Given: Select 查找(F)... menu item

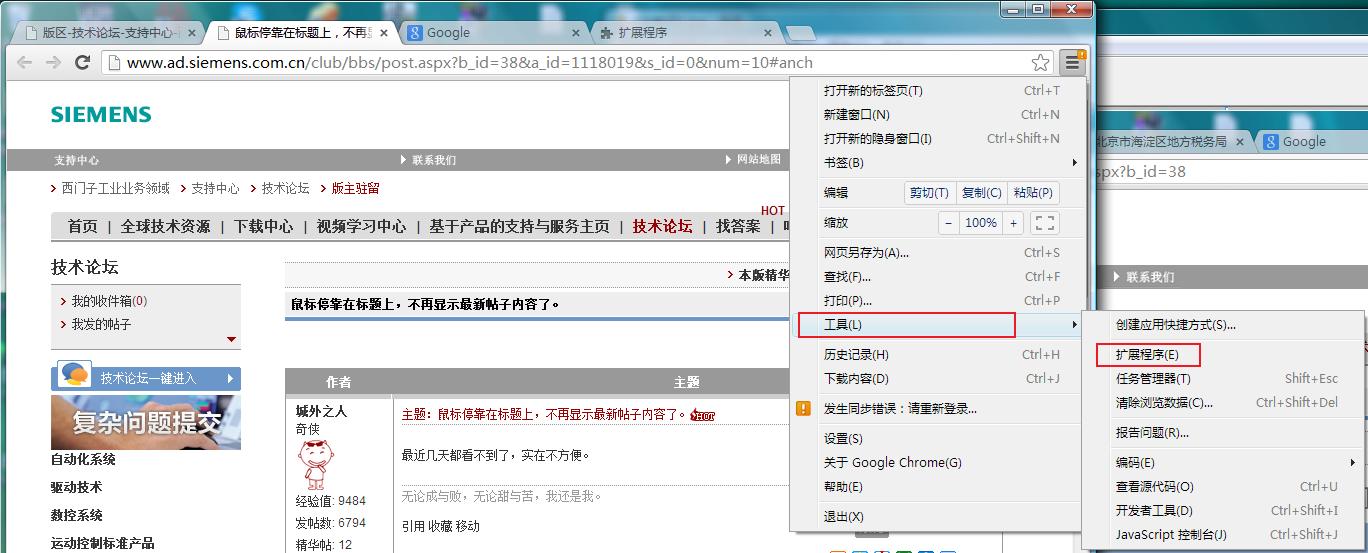Looking at the screenshot, I should click(x=940, y=276).
